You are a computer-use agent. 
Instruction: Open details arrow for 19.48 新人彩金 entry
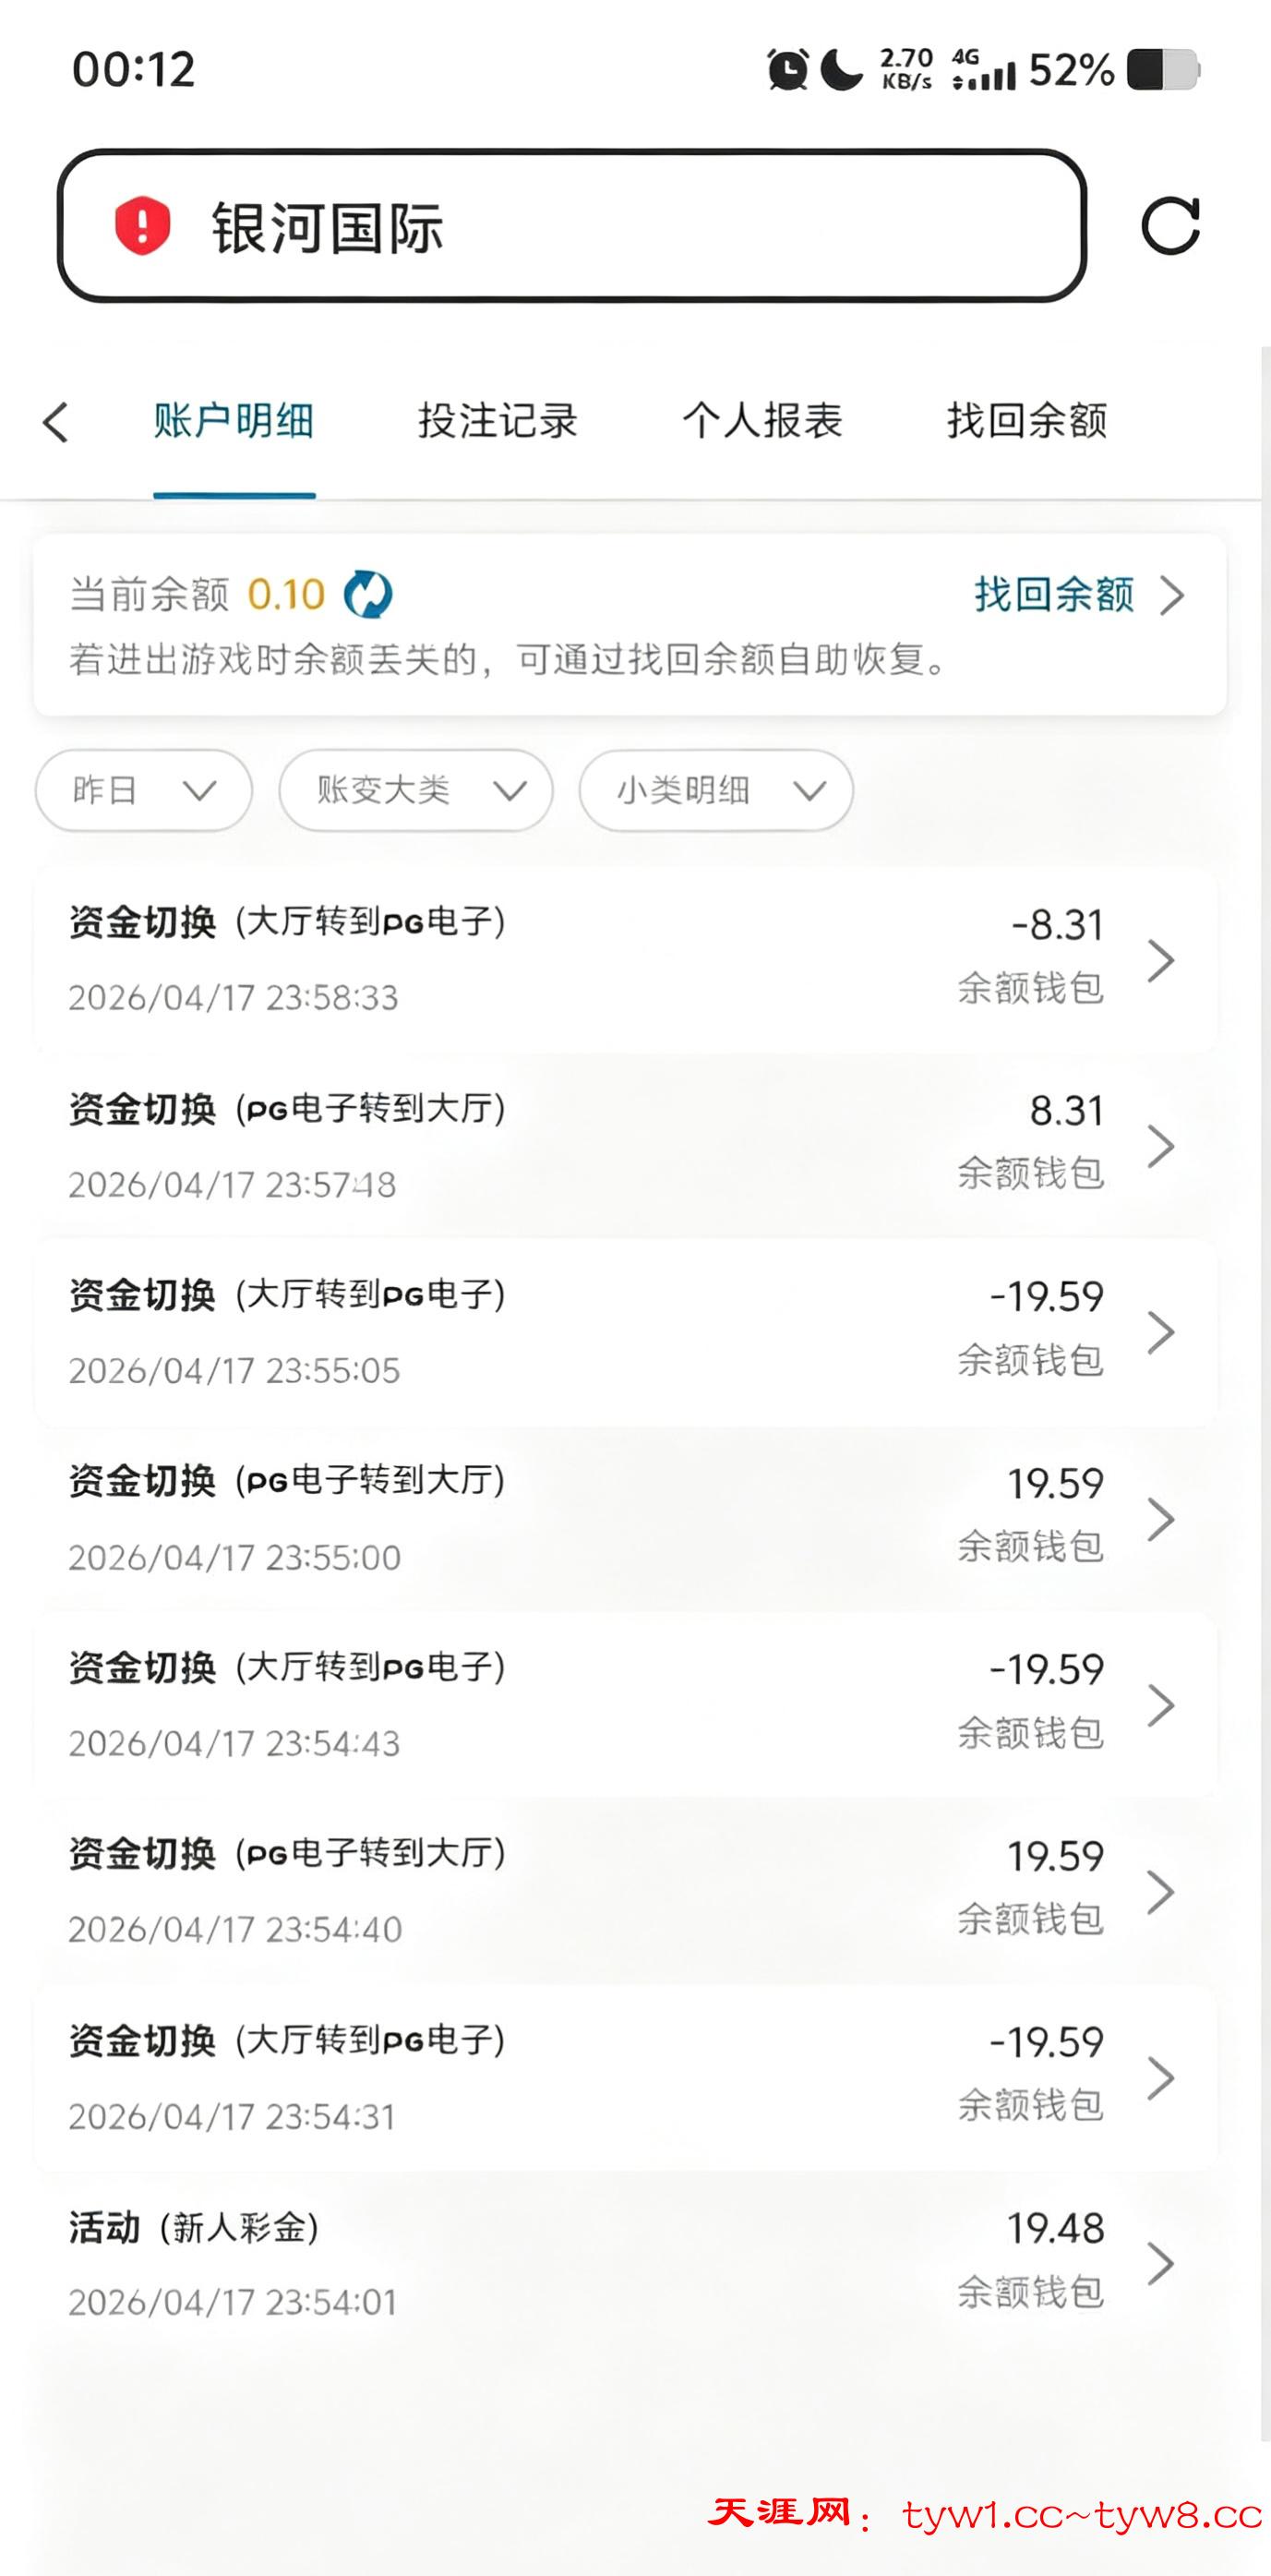1160,2264
